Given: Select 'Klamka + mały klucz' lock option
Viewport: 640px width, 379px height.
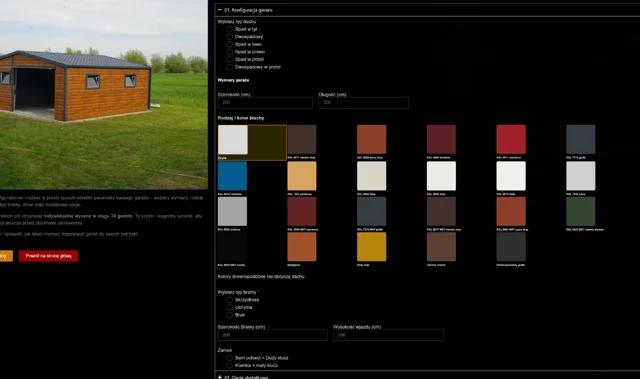Looking at the screenshot, I should pos(229,366).
